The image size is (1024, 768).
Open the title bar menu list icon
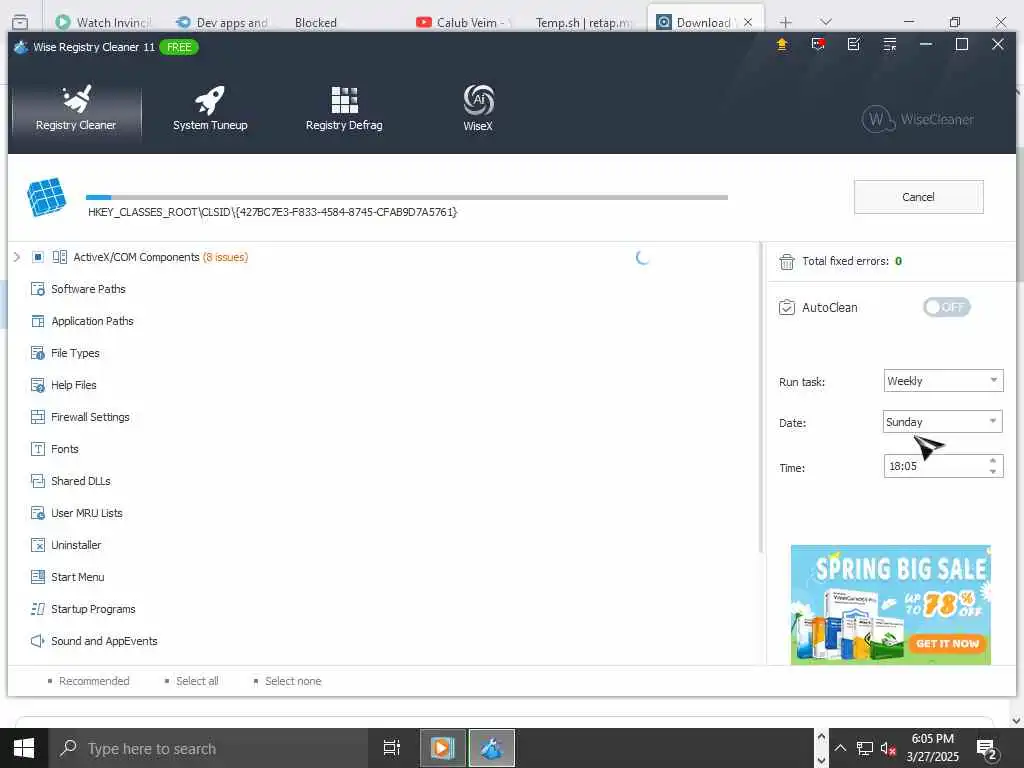point(889,44)
